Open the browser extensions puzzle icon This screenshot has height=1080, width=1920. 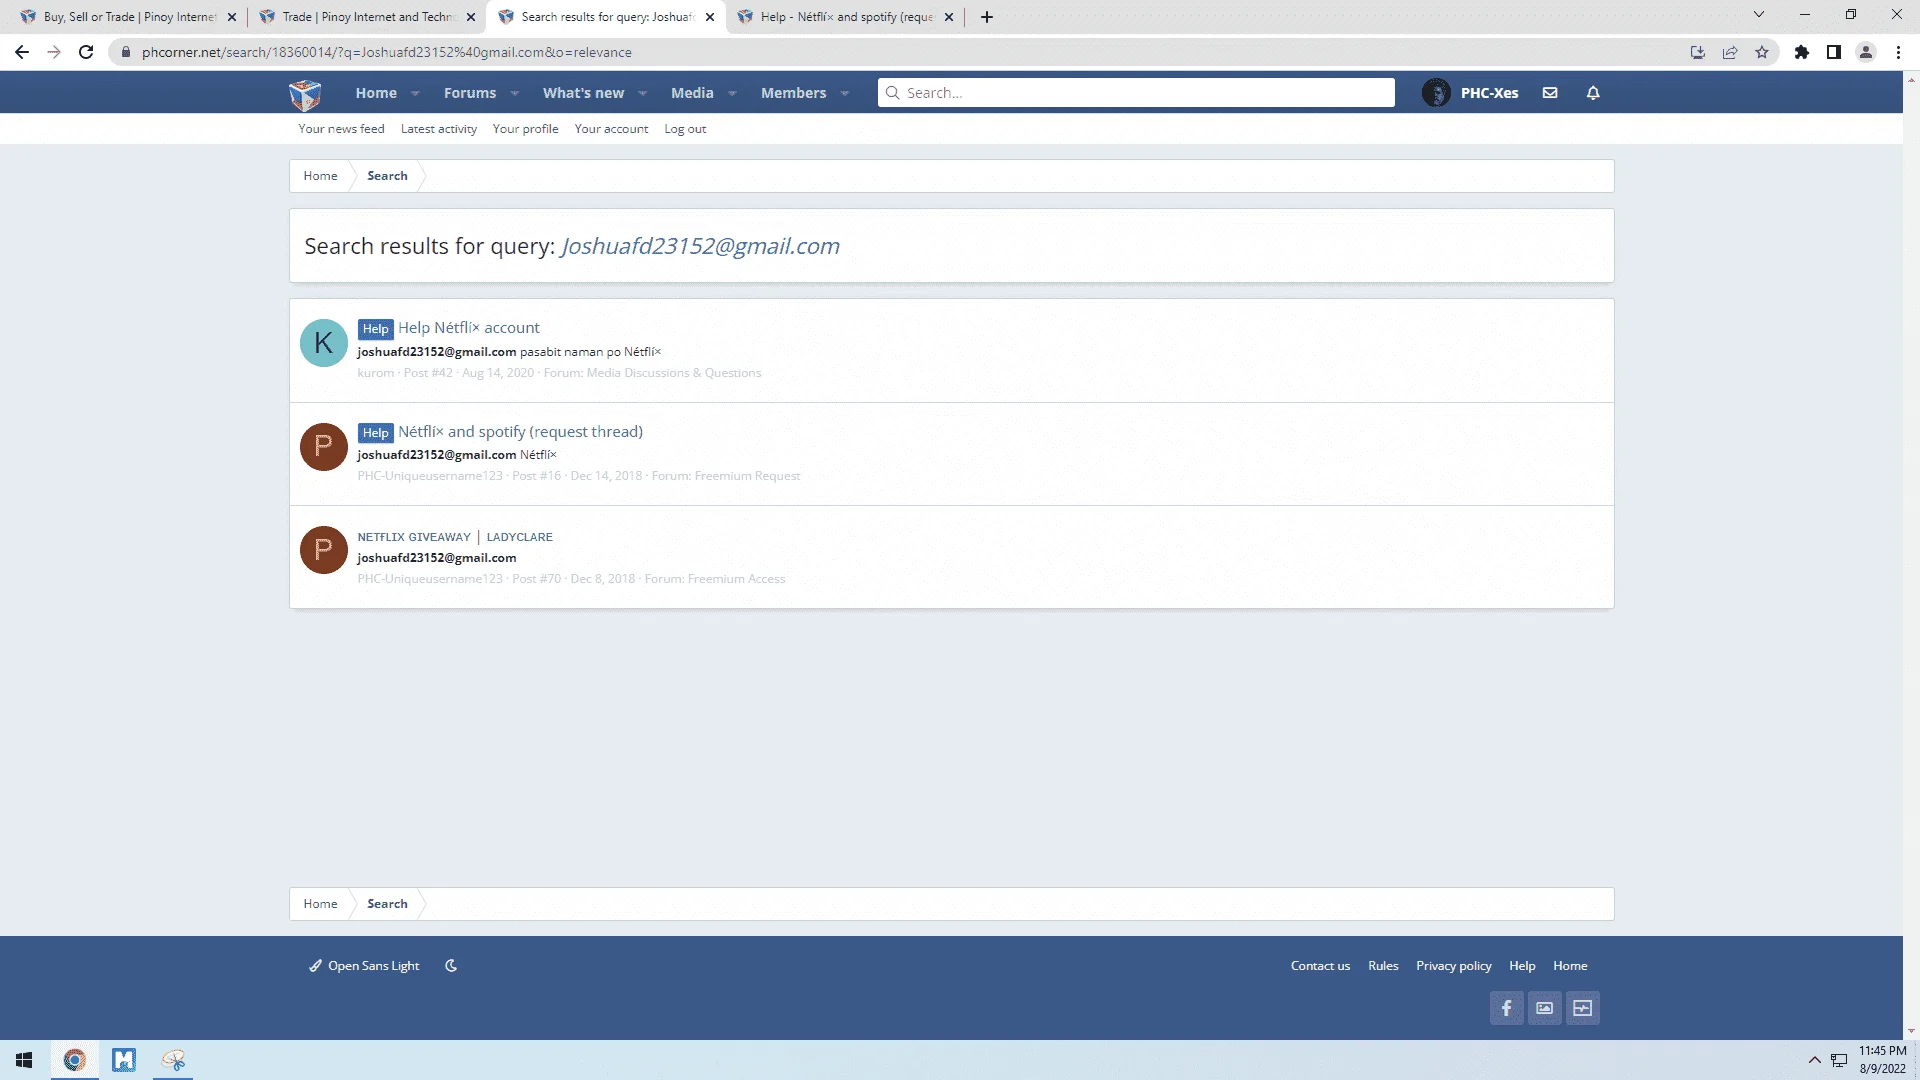1802,52
